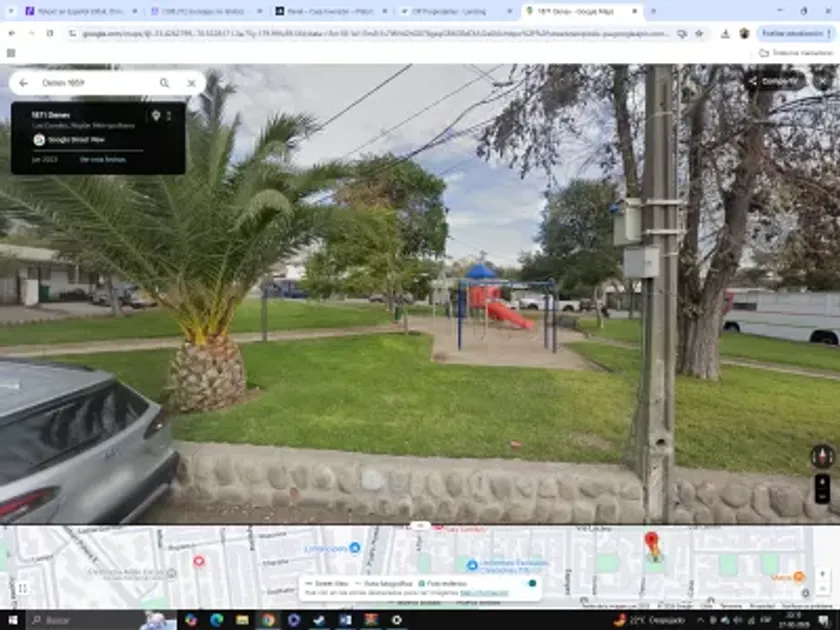Collapse the minimap using the top handle
This screenshot has height=630, width=840.
(420, 526)
